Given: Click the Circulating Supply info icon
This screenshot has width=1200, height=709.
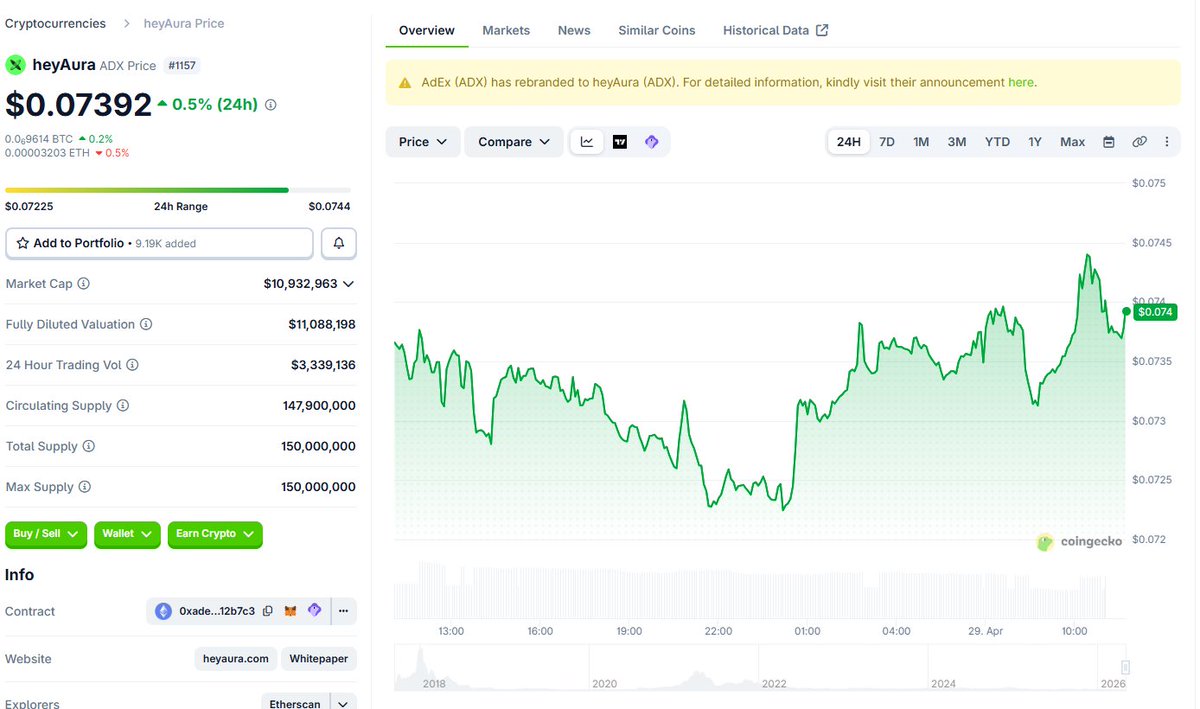Looking at the screenshot, I should (x=123, y=406).
